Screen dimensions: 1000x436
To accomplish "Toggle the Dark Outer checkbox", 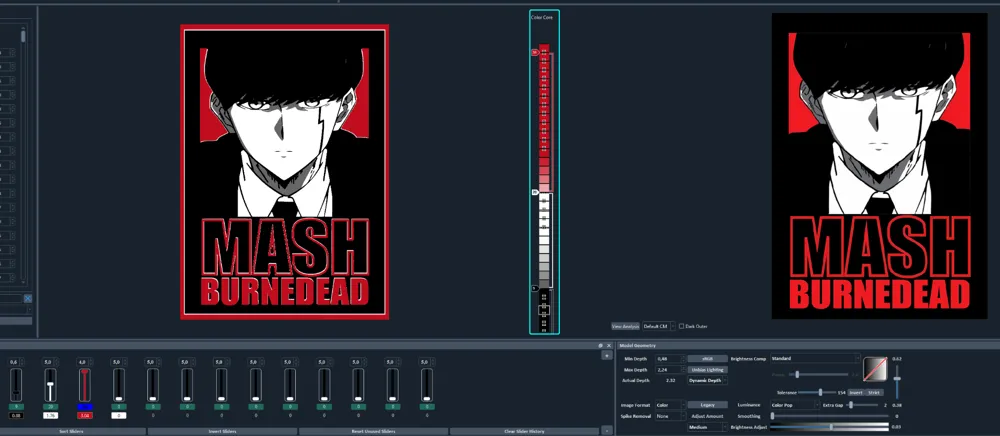I will pos(682,326).
